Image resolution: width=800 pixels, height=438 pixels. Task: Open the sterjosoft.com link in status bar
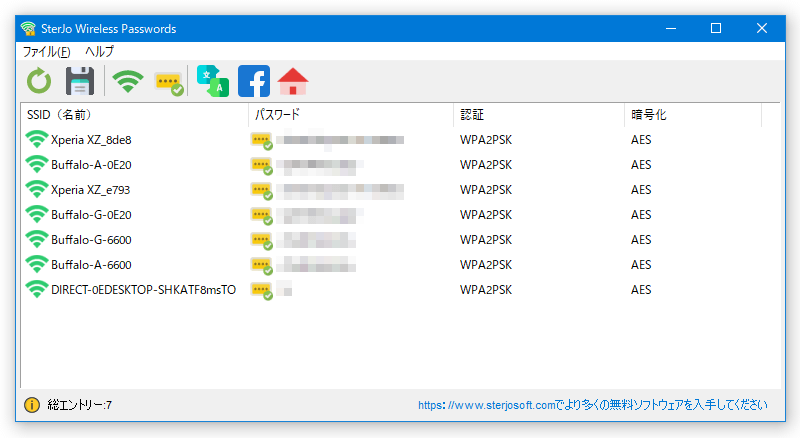593,405
